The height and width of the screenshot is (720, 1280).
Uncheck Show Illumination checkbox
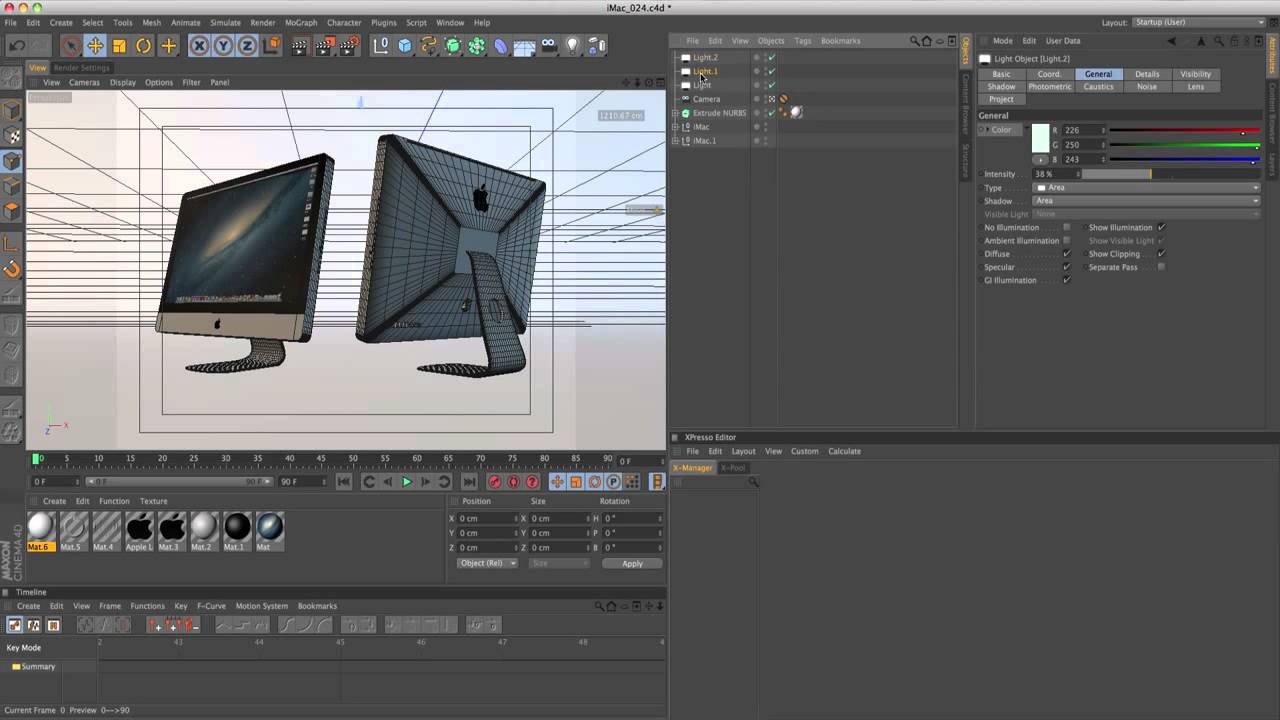coord(1161,227)
